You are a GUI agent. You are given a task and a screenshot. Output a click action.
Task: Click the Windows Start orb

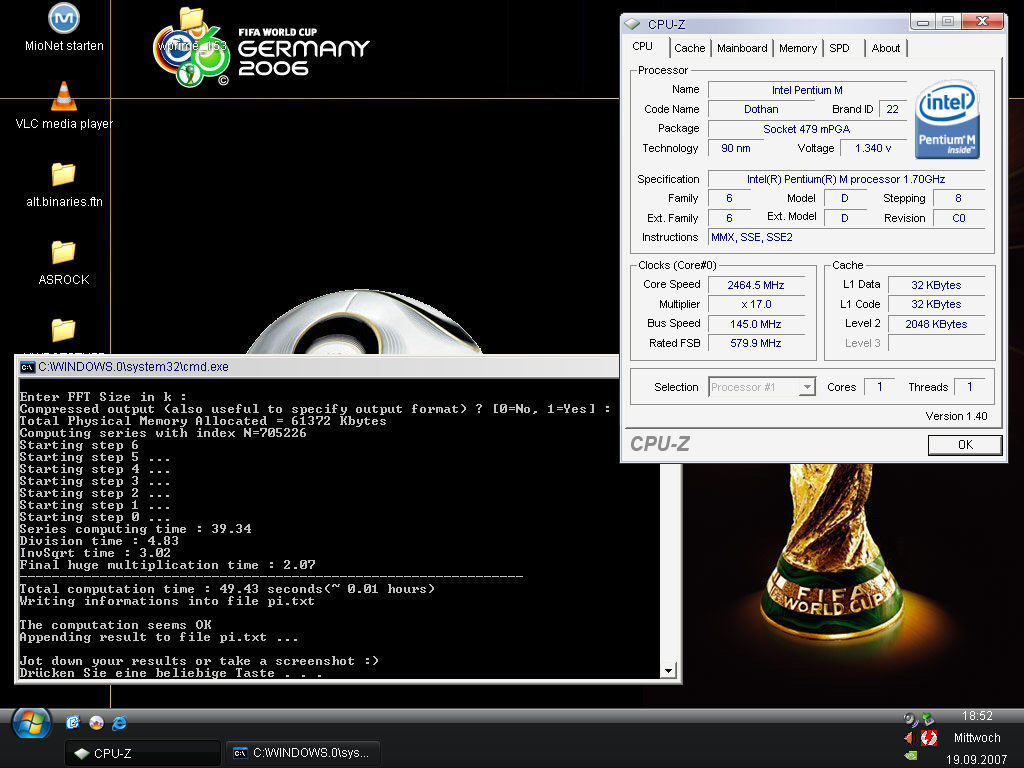(x=31, y=724)
